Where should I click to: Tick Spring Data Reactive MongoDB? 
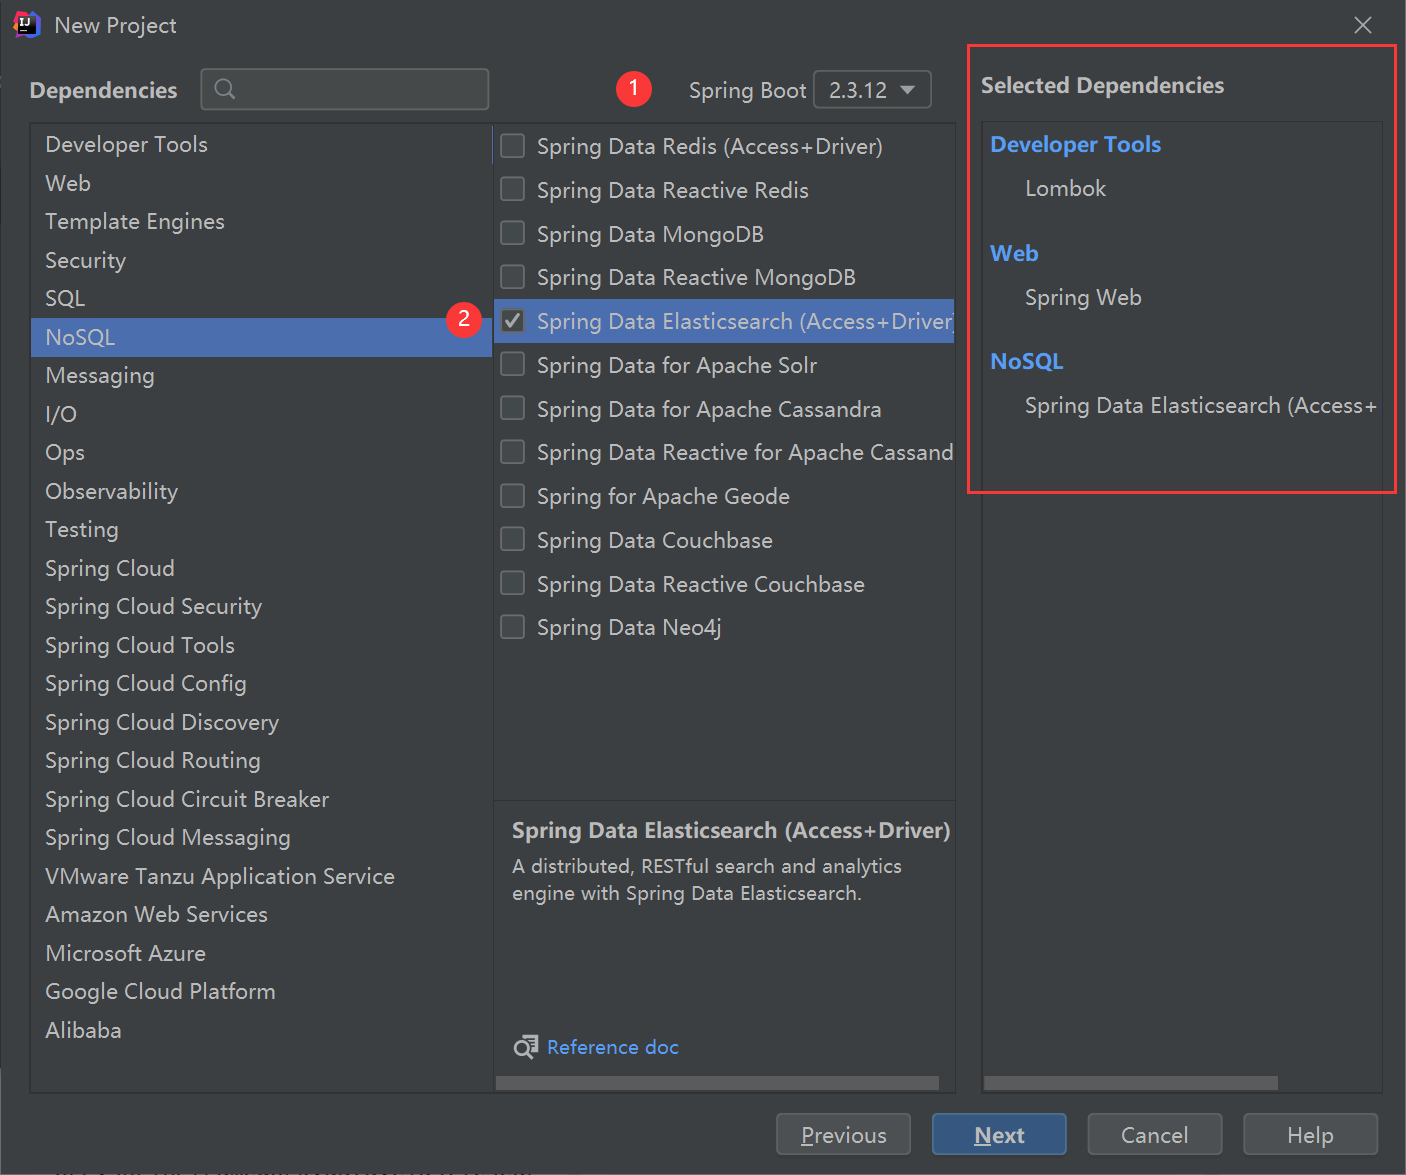point(512,276)
